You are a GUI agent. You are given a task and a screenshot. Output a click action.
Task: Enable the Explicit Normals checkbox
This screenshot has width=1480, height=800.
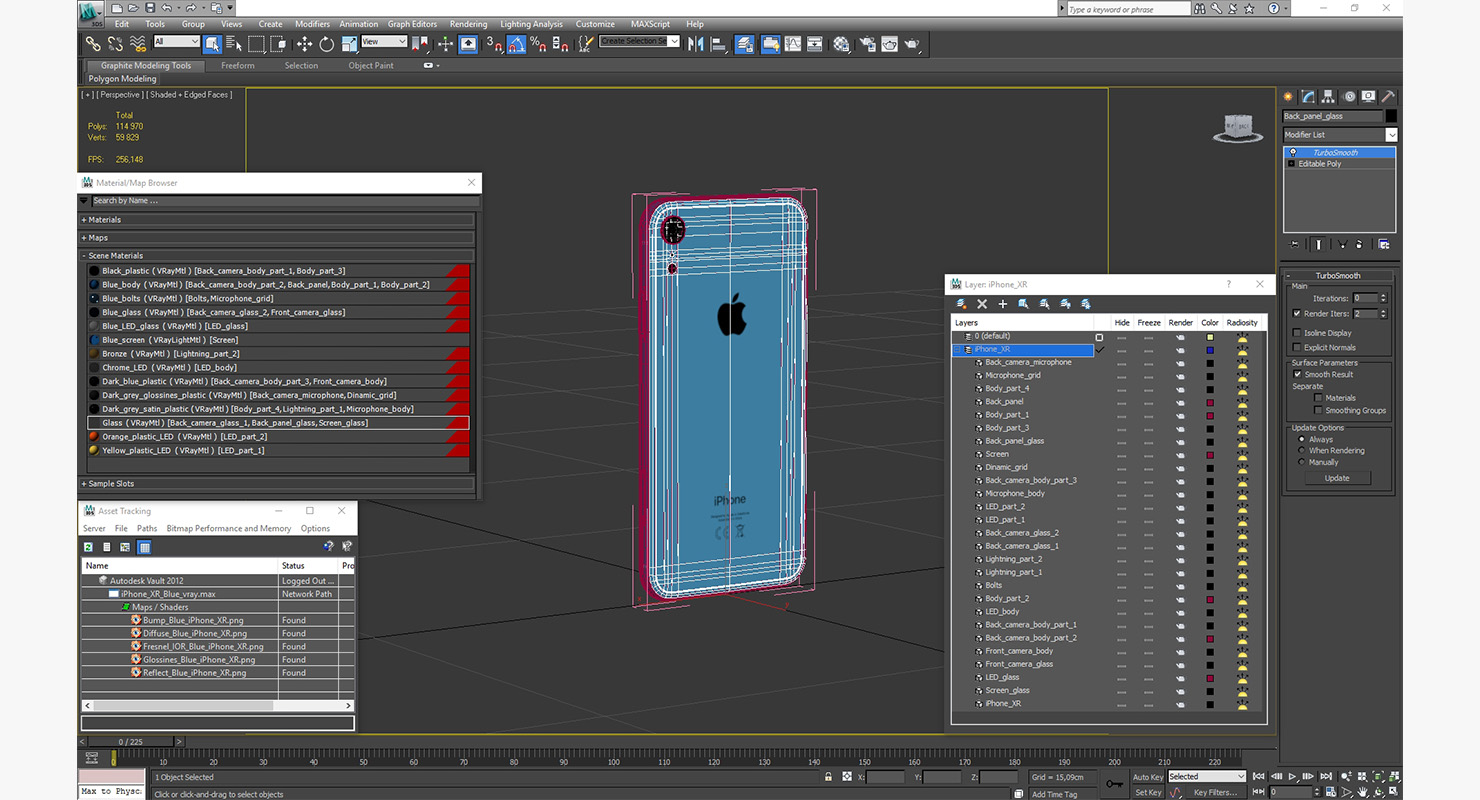point(1297,347)
